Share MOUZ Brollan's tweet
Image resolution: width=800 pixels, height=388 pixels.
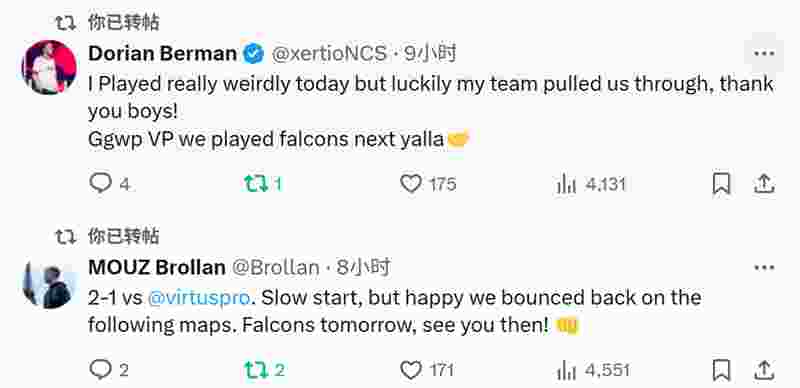pos(764,370)
